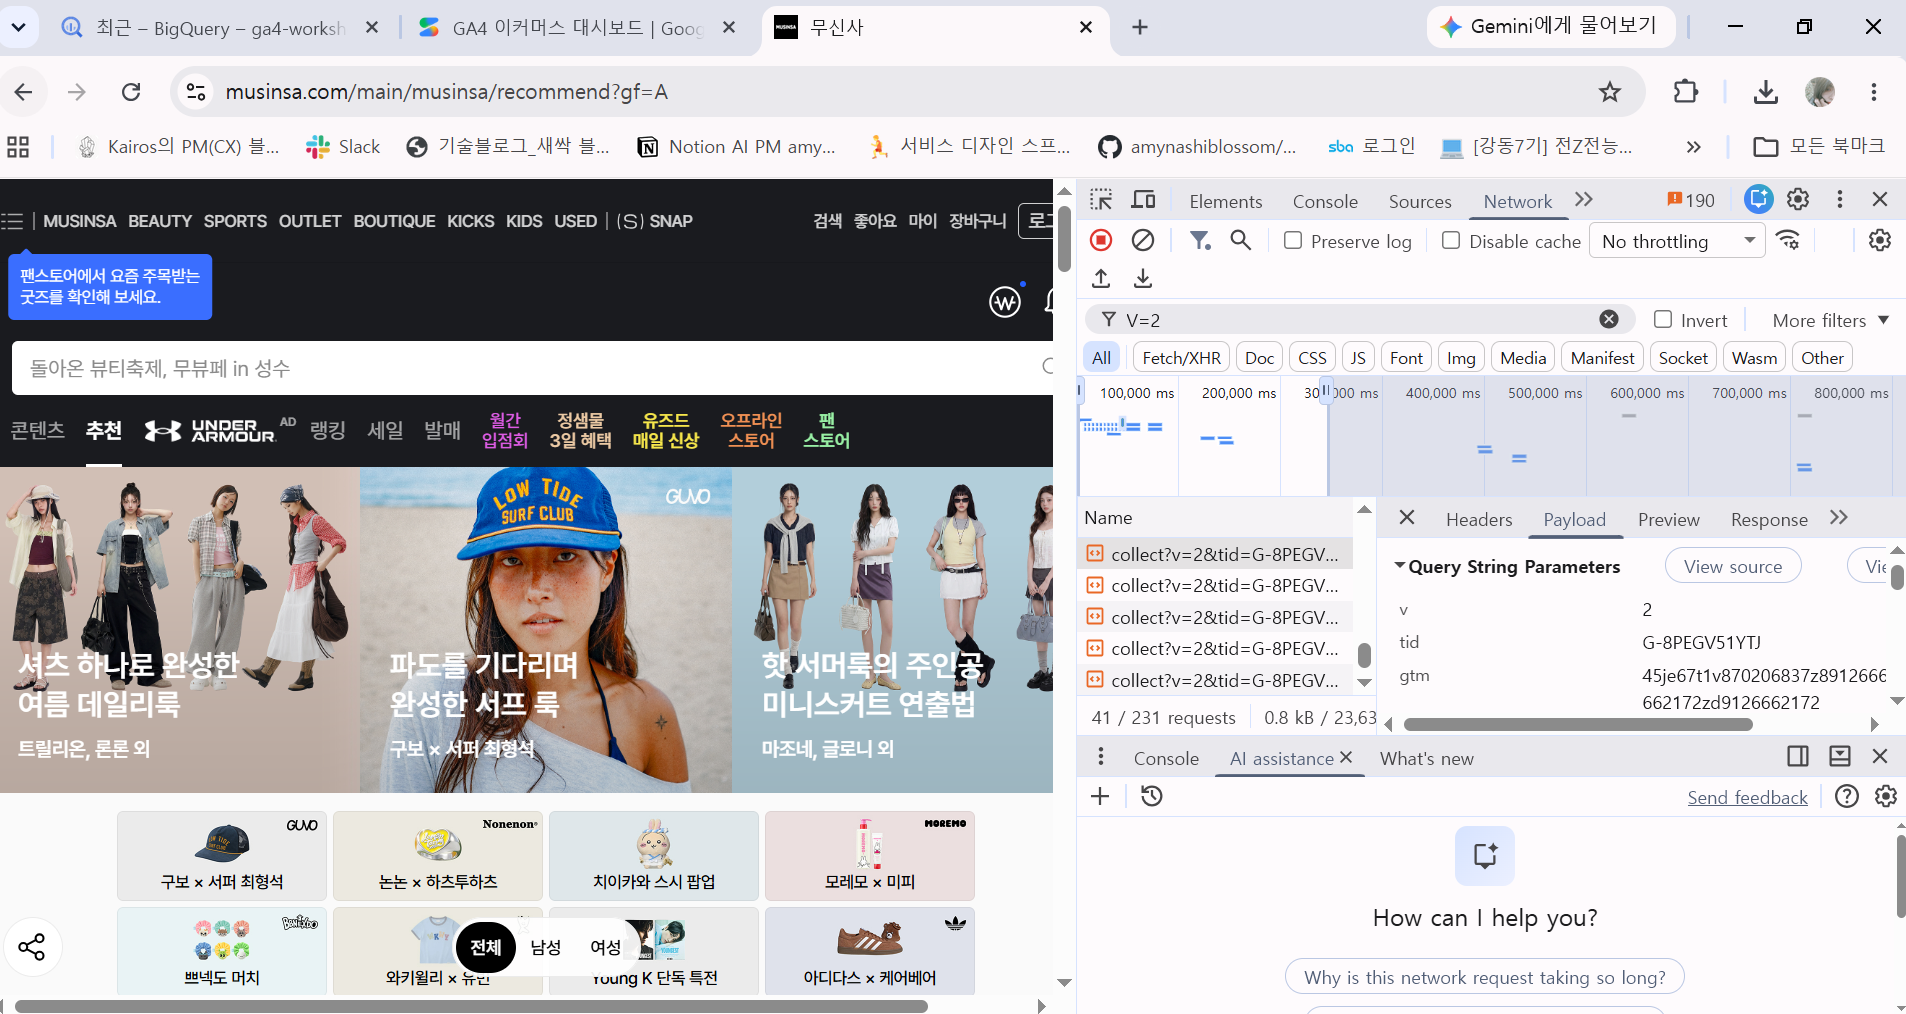Image resolution: width=1906 pixels, height=1014 pixels.
Task: Filter requests by CSS type
Action: click(1312, 358)
